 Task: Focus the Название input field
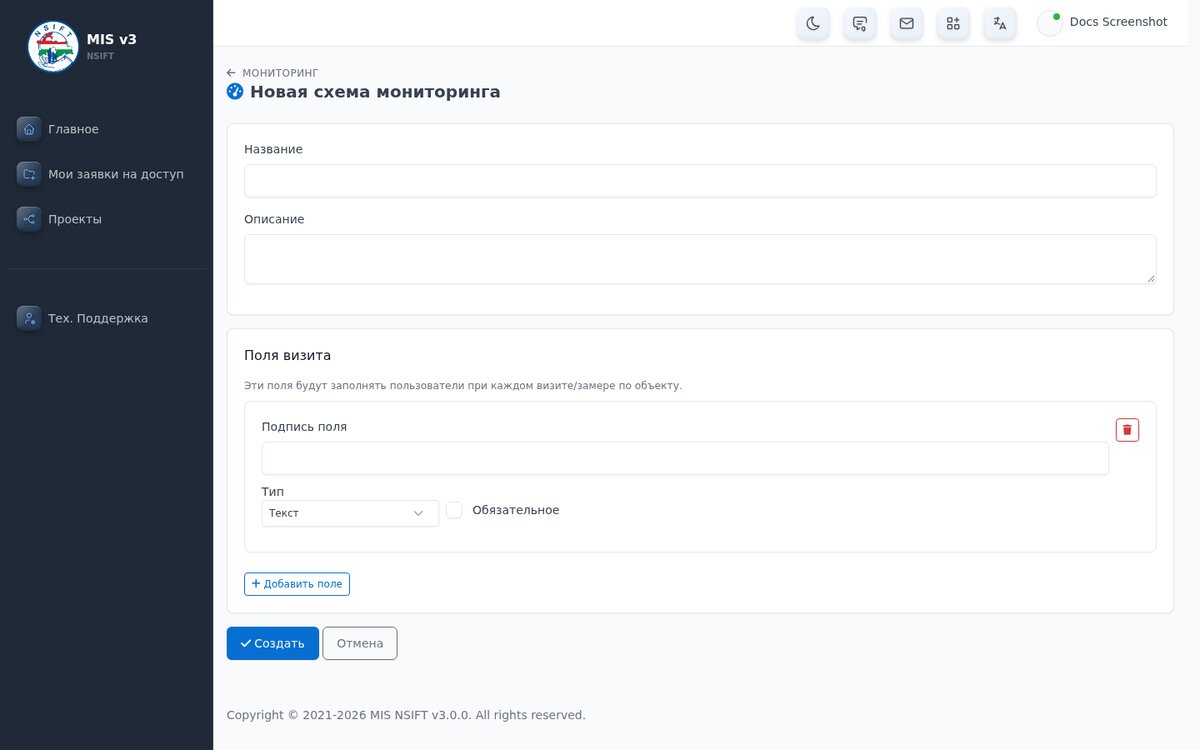pyautogui.click(x=700, y=181)
